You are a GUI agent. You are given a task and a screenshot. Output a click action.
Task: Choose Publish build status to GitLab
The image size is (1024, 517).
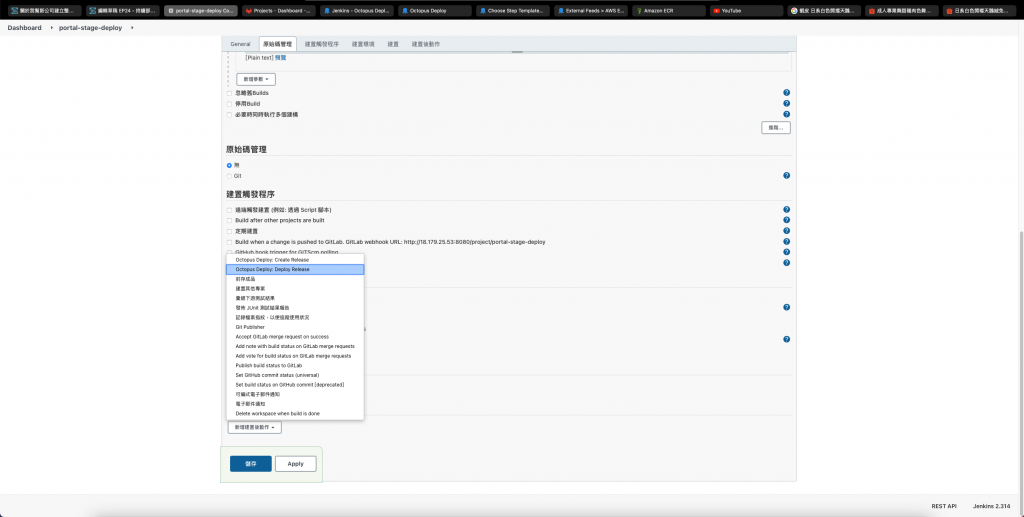[295, 366]
